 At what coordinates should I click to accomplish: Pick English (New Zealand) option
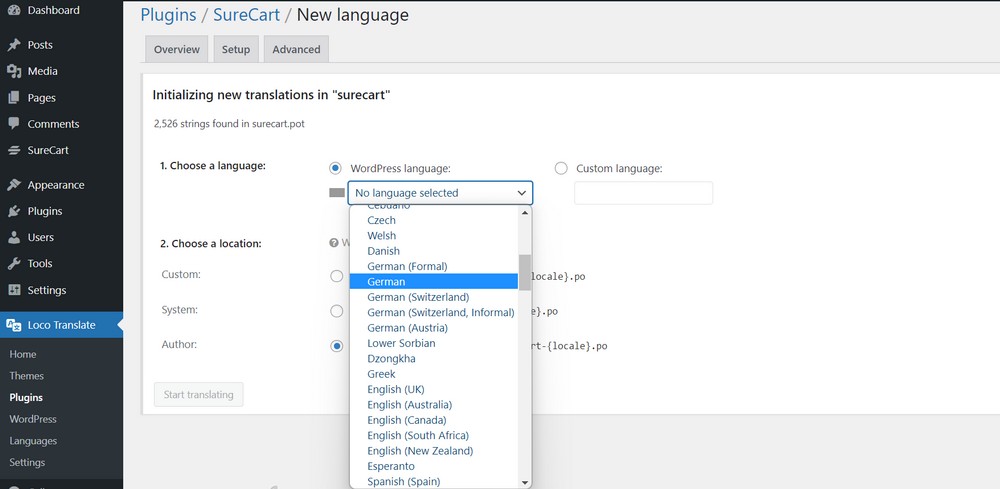[x=434, y=451]
